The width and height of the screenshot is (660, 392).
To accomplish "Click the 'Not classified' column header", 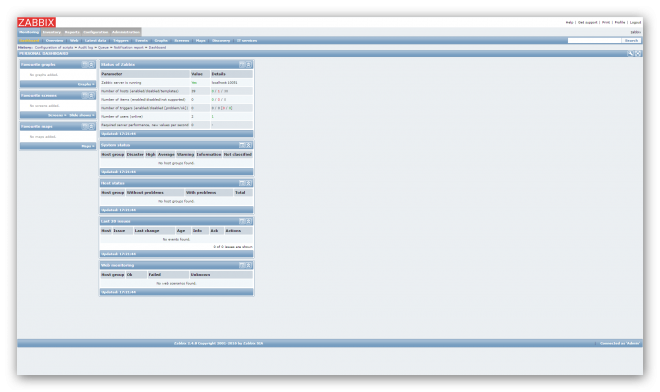I will click(x=238, y=155).
